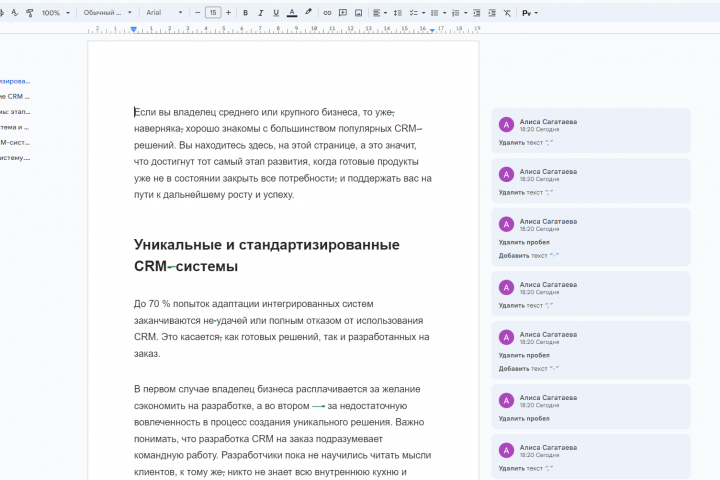
Task: Toggle italic formatting
Action: tap(260, 13)
